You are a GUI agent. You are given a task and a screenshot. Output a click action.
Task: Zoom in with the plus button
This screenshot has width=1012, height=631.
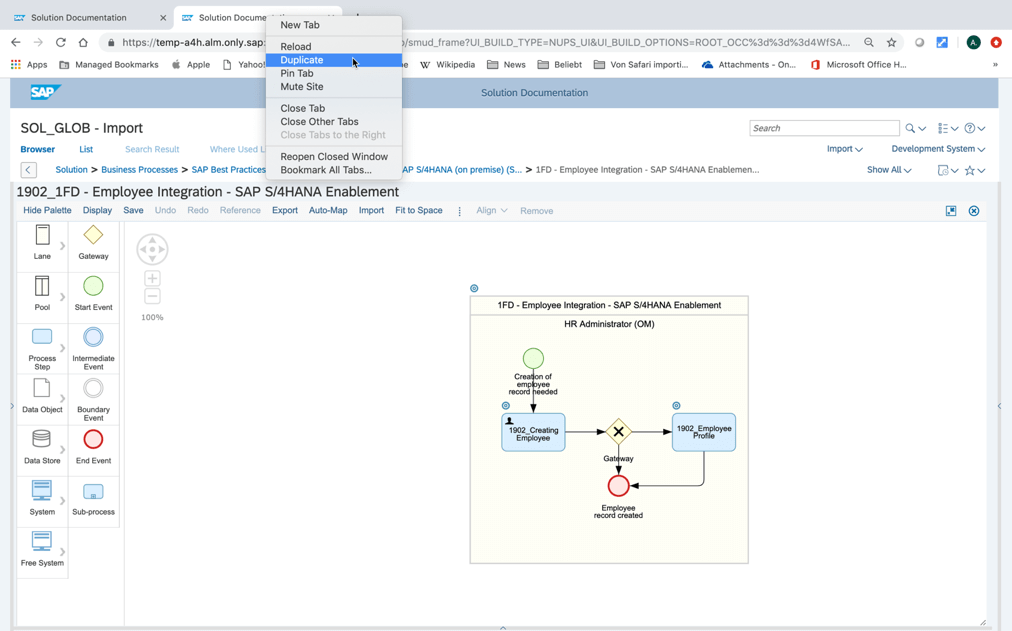click(152, 278)
